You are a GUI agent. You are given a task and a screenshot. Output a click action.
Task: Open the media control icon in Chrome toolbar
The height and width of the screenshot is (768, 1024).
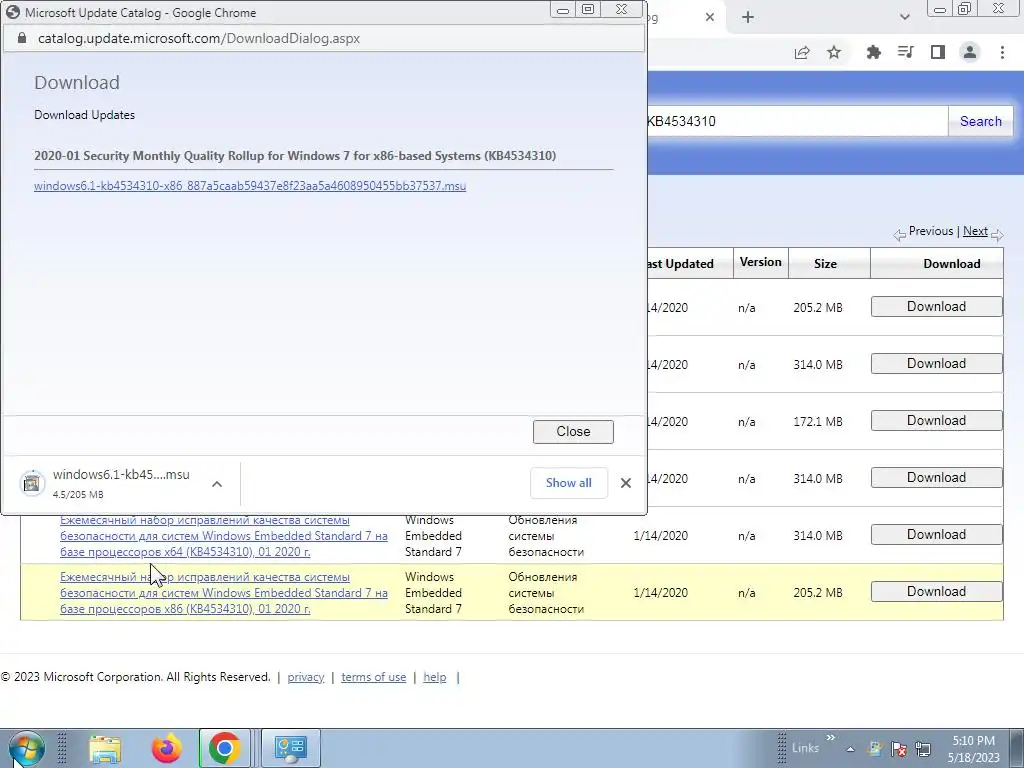pyautogui.click(x=905, y=52)
